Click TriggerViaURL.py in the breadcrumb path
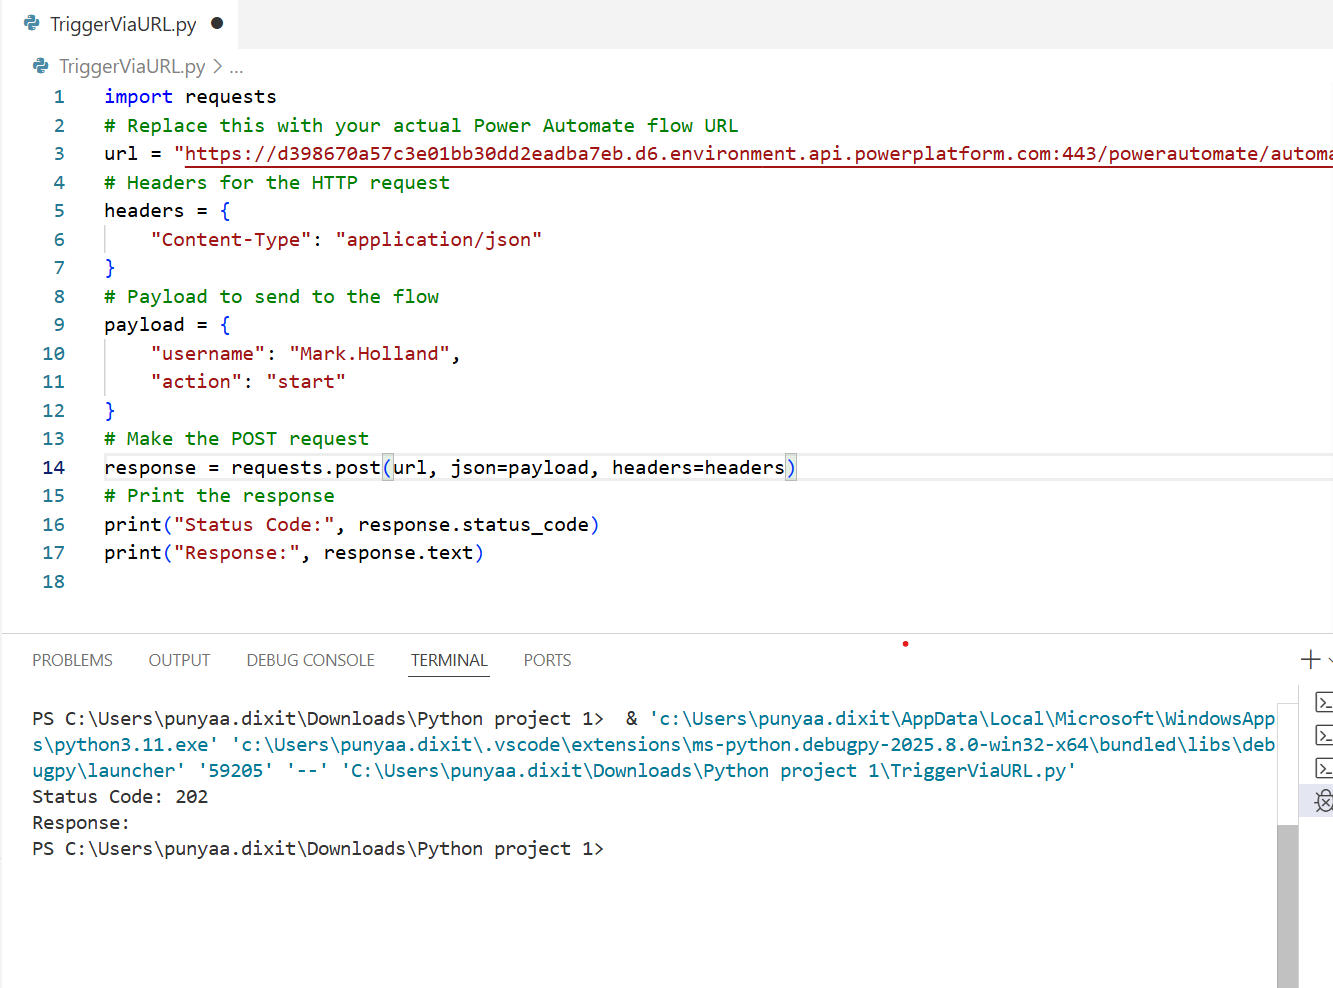1333x988 pixels. point(132,67)
